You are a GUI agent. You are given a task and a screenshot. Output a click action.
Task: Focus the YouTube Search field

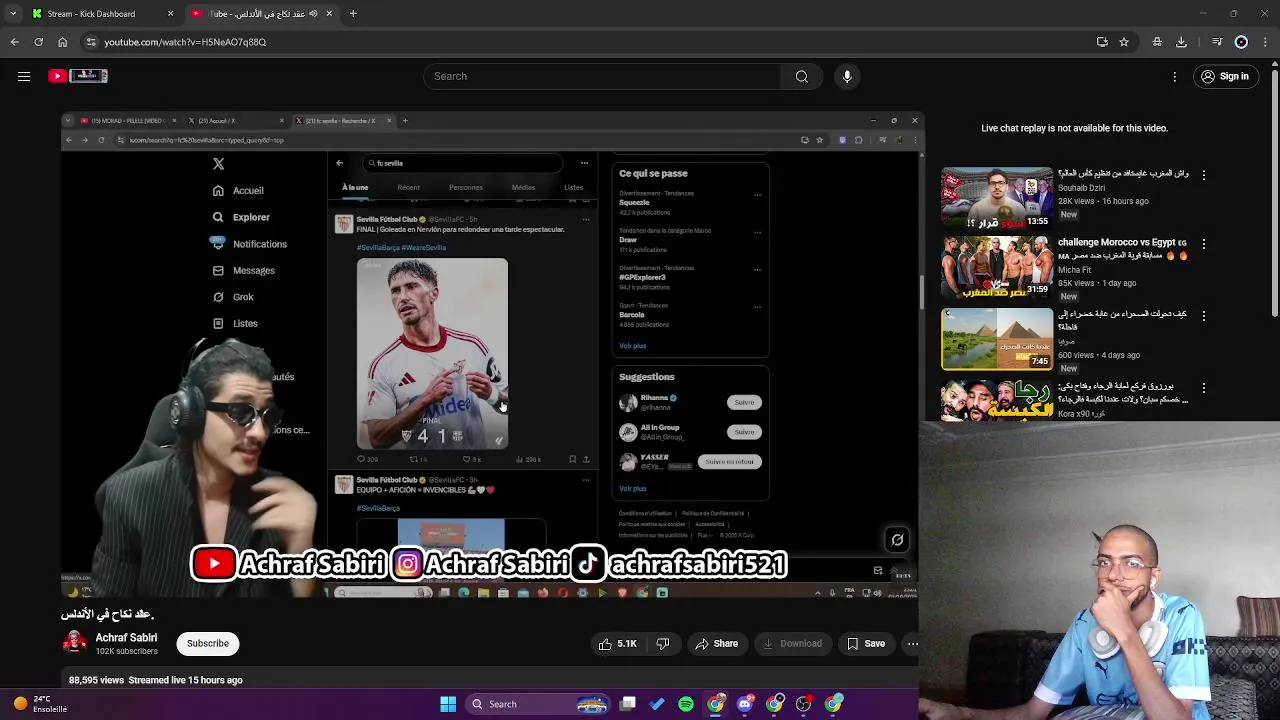tap(602, 76)
